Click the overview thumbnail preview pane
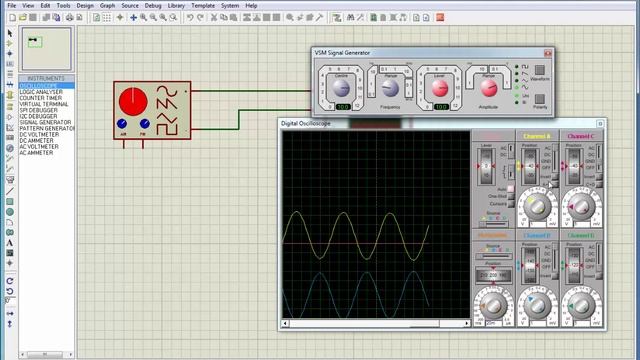This screenshot has width=640, height=360. point(47,49)
